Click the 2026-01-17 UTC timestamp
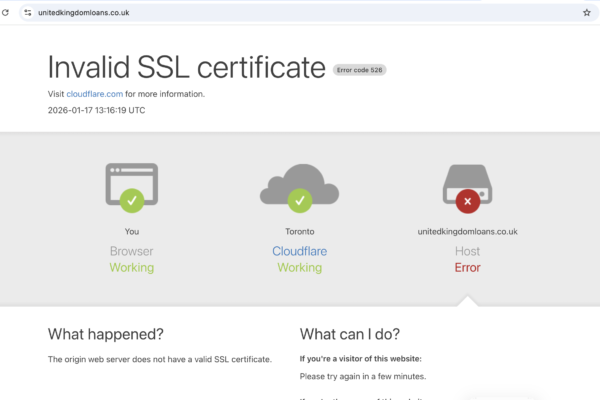Screen dimensions: 600x400 [x=96, y=110]
